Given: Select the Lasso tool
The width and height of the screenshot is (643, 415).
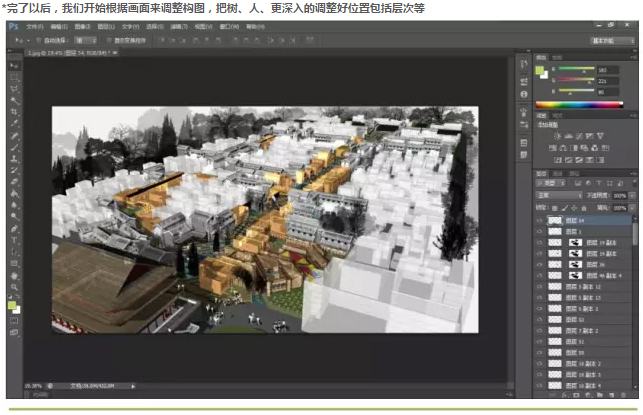Looking at the screenshot, I should (14, 89).
